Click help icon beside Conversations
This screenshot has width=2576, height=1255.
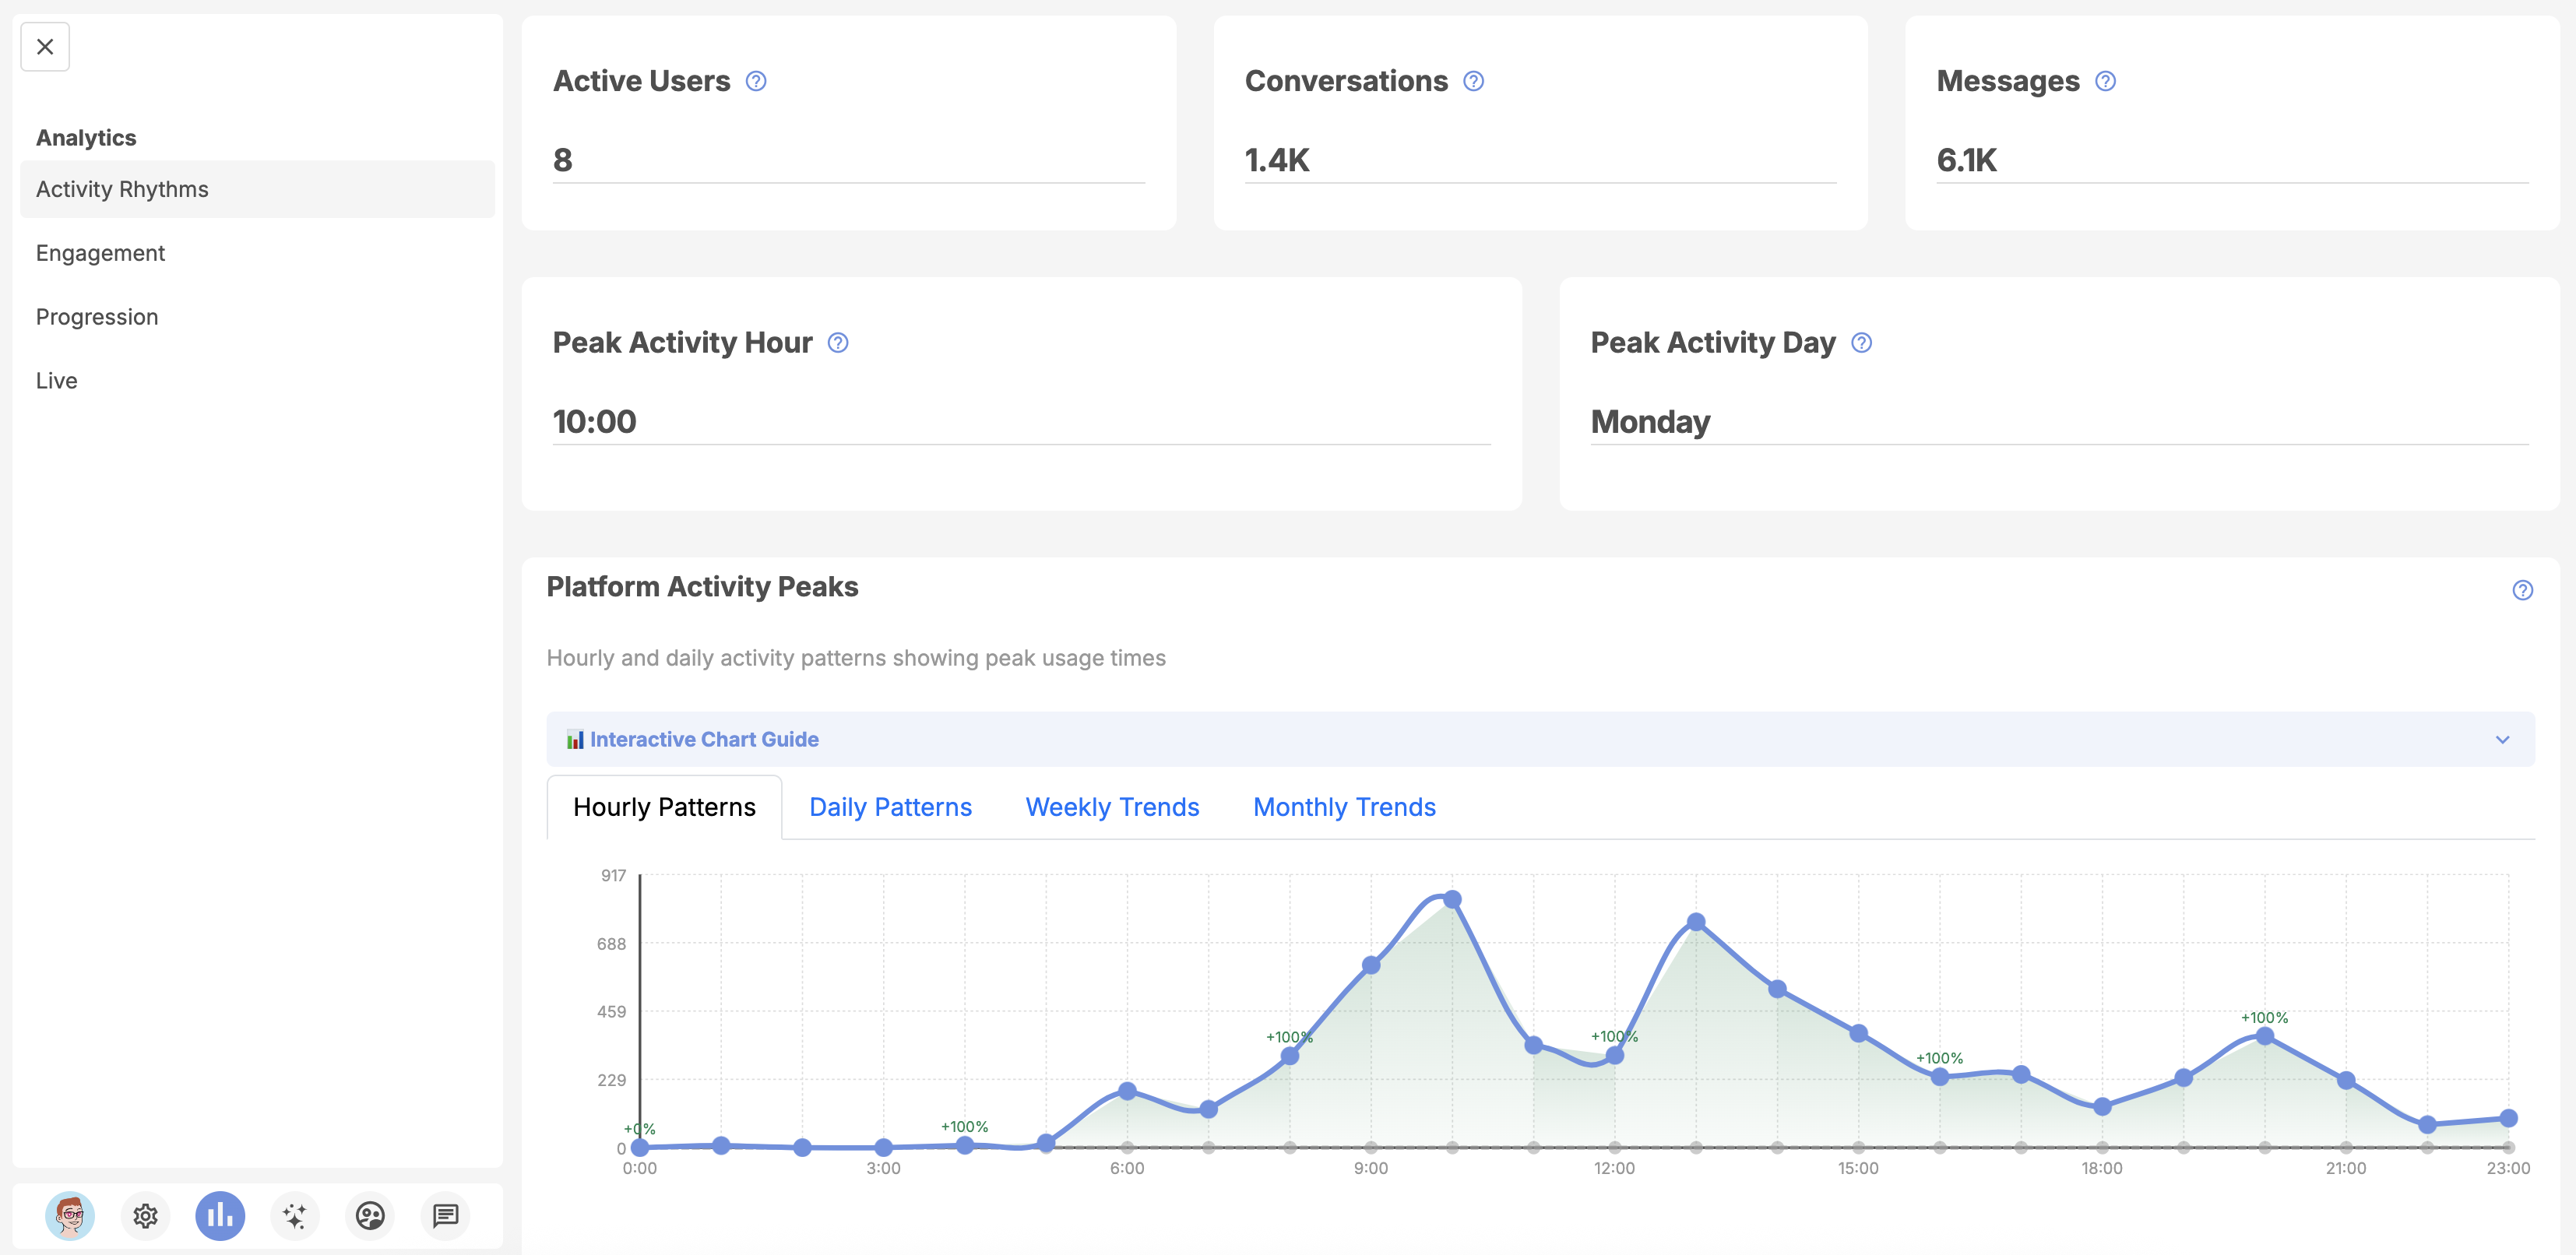click(x=1473, y=81)
